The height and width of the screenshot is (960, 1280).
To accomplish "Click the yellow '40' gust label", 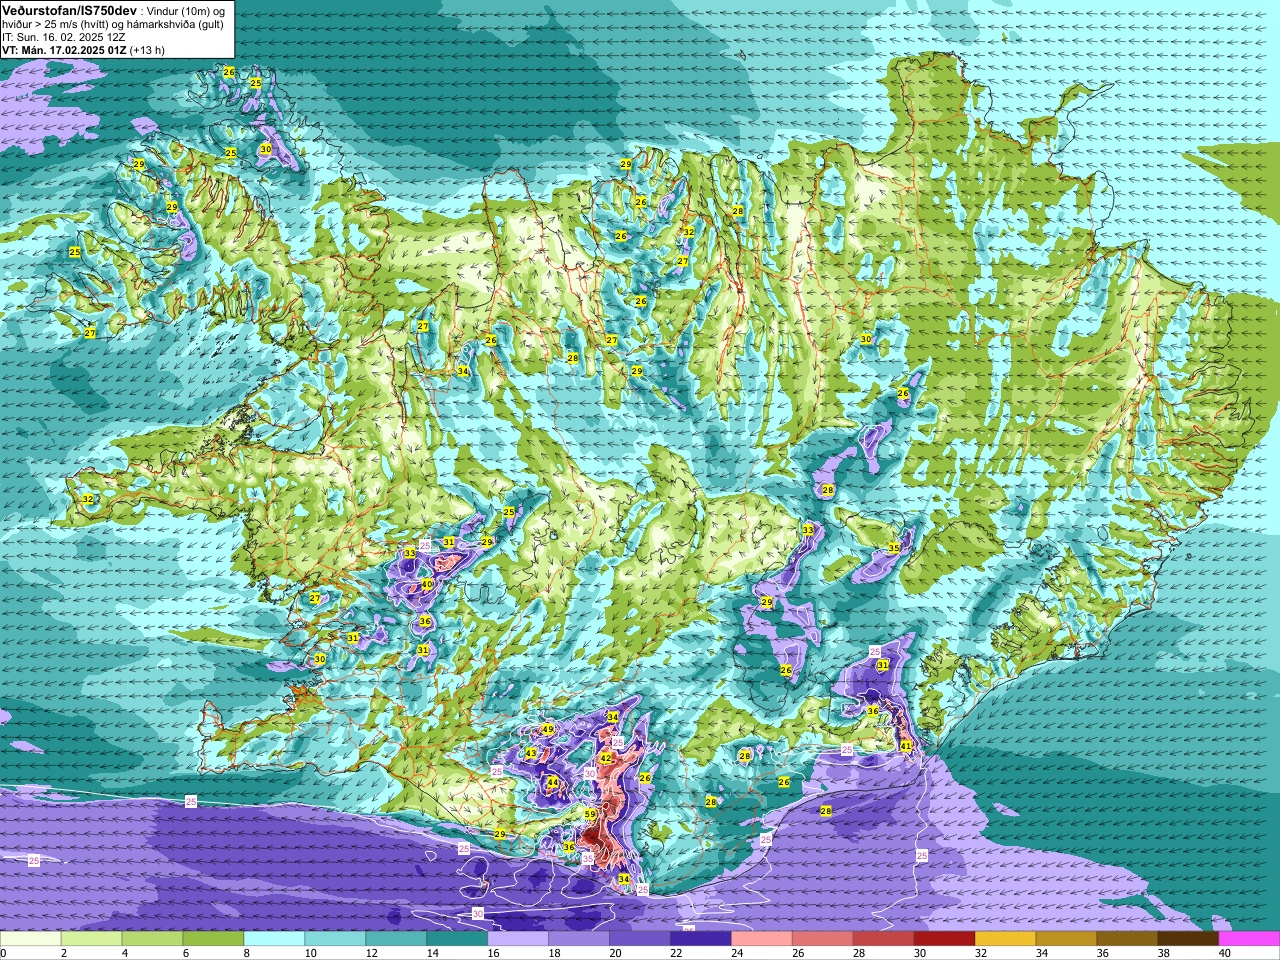I will point(427,584).
